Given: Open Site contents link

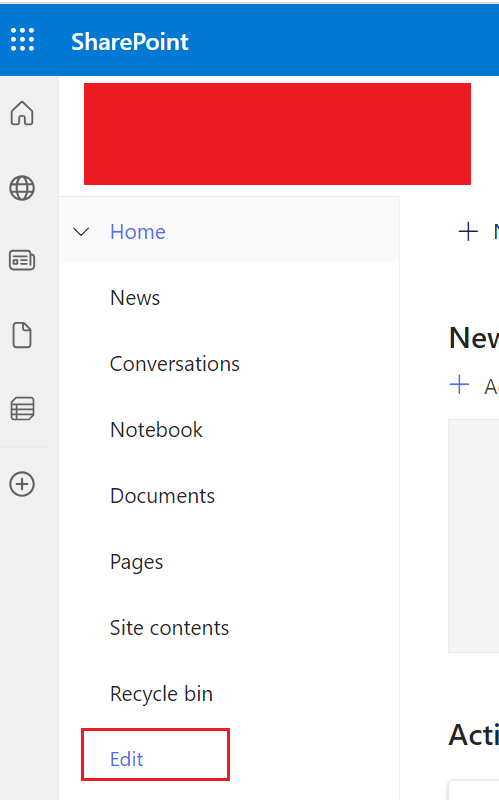Looking at the screenshot, I should click(x=169, y=628).
